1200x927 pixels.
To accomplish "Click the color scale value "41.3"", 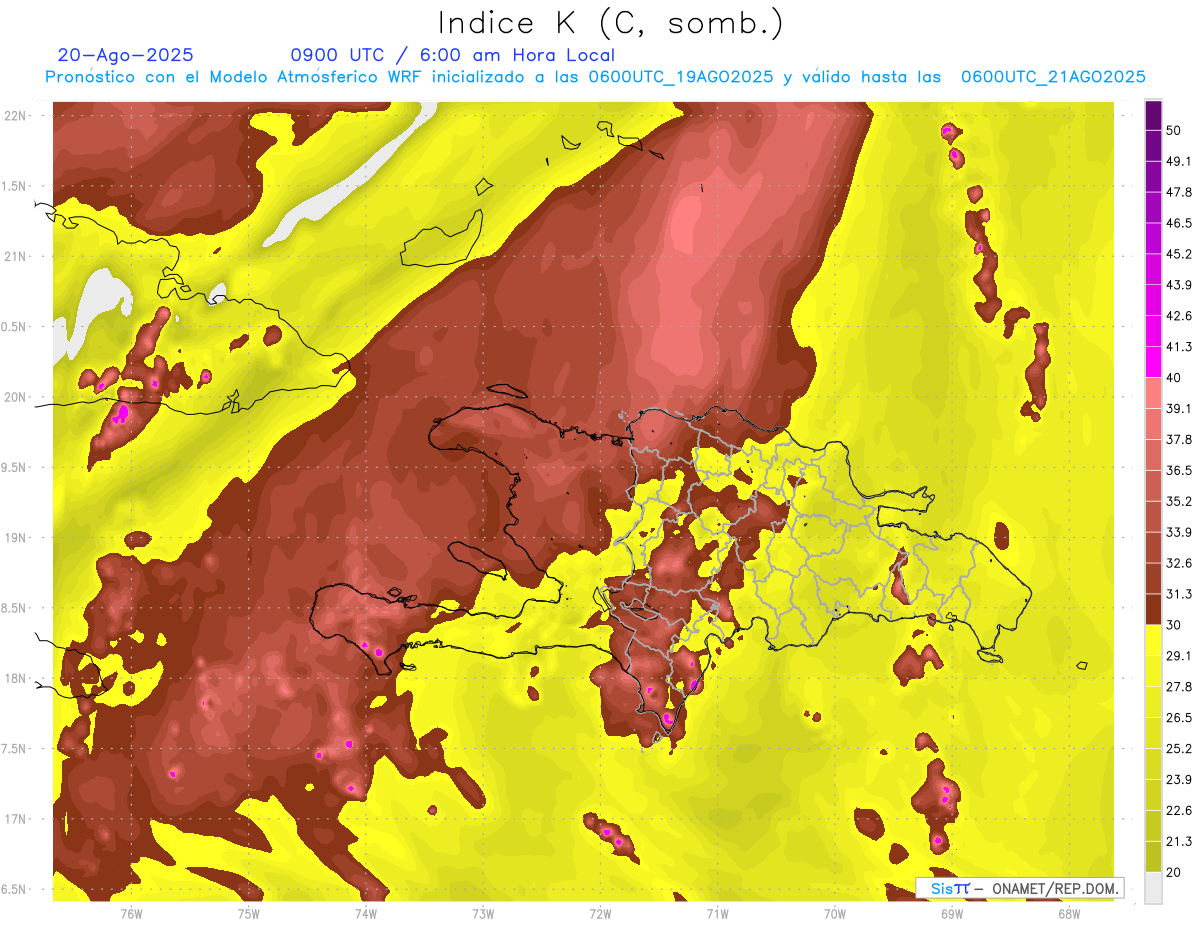I will point(1178,347).
